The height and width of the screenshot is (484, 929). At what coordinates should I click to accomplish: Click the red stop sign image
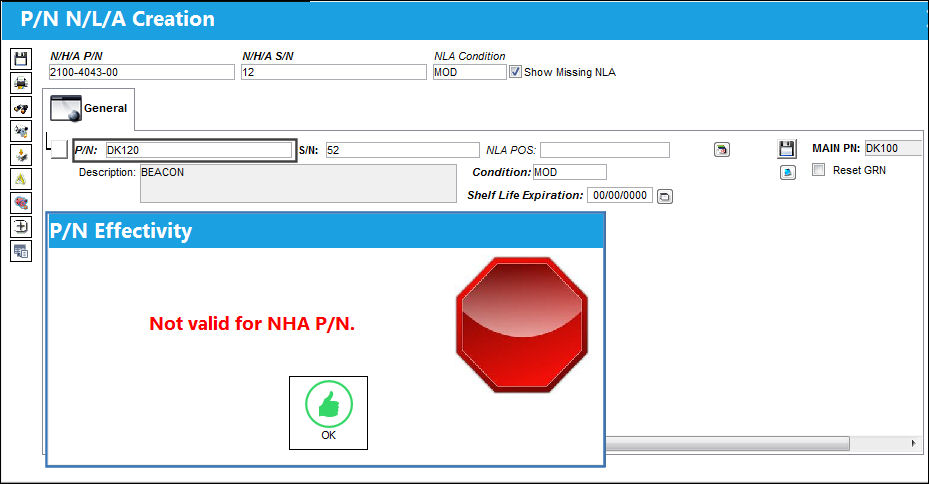coord(521,325)
